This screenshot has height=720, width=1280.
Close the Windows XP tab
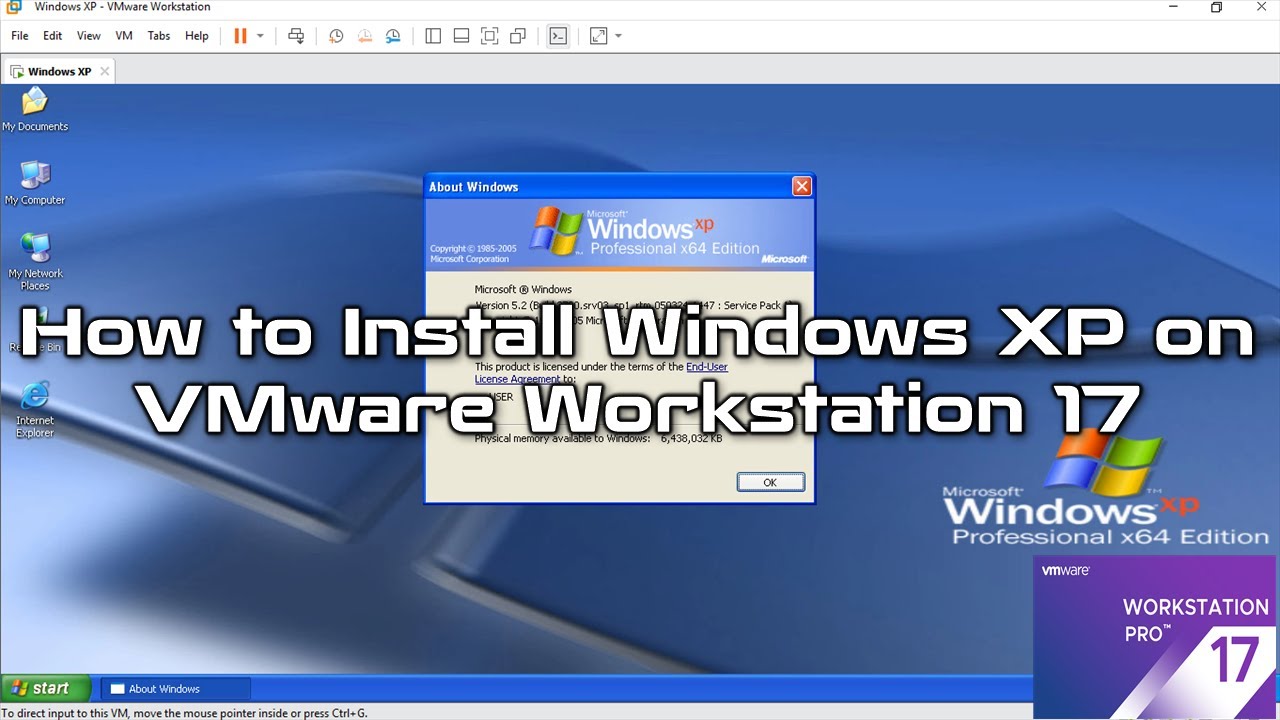point(104,72)
